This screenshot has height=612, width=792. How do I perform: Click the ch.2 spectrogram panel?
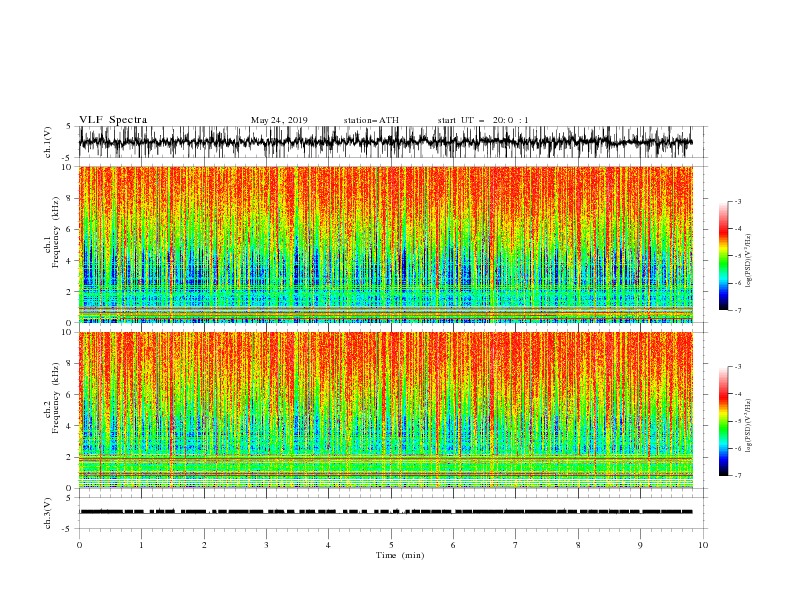(x=386, y=410)
